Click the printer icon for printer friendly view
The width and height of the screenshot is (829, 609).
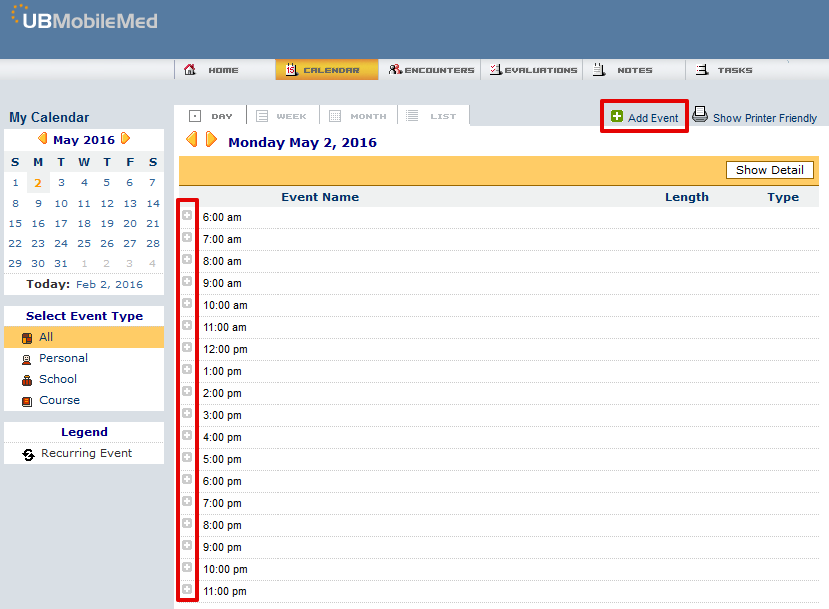[700, 115]
